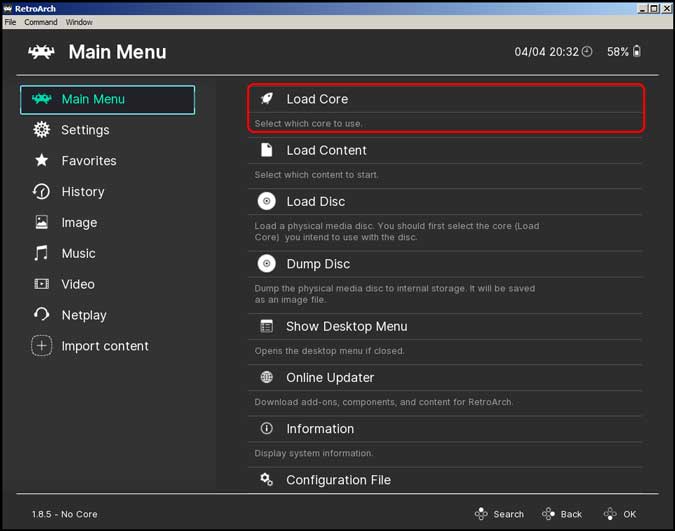Open the File menu

(10, 22)
